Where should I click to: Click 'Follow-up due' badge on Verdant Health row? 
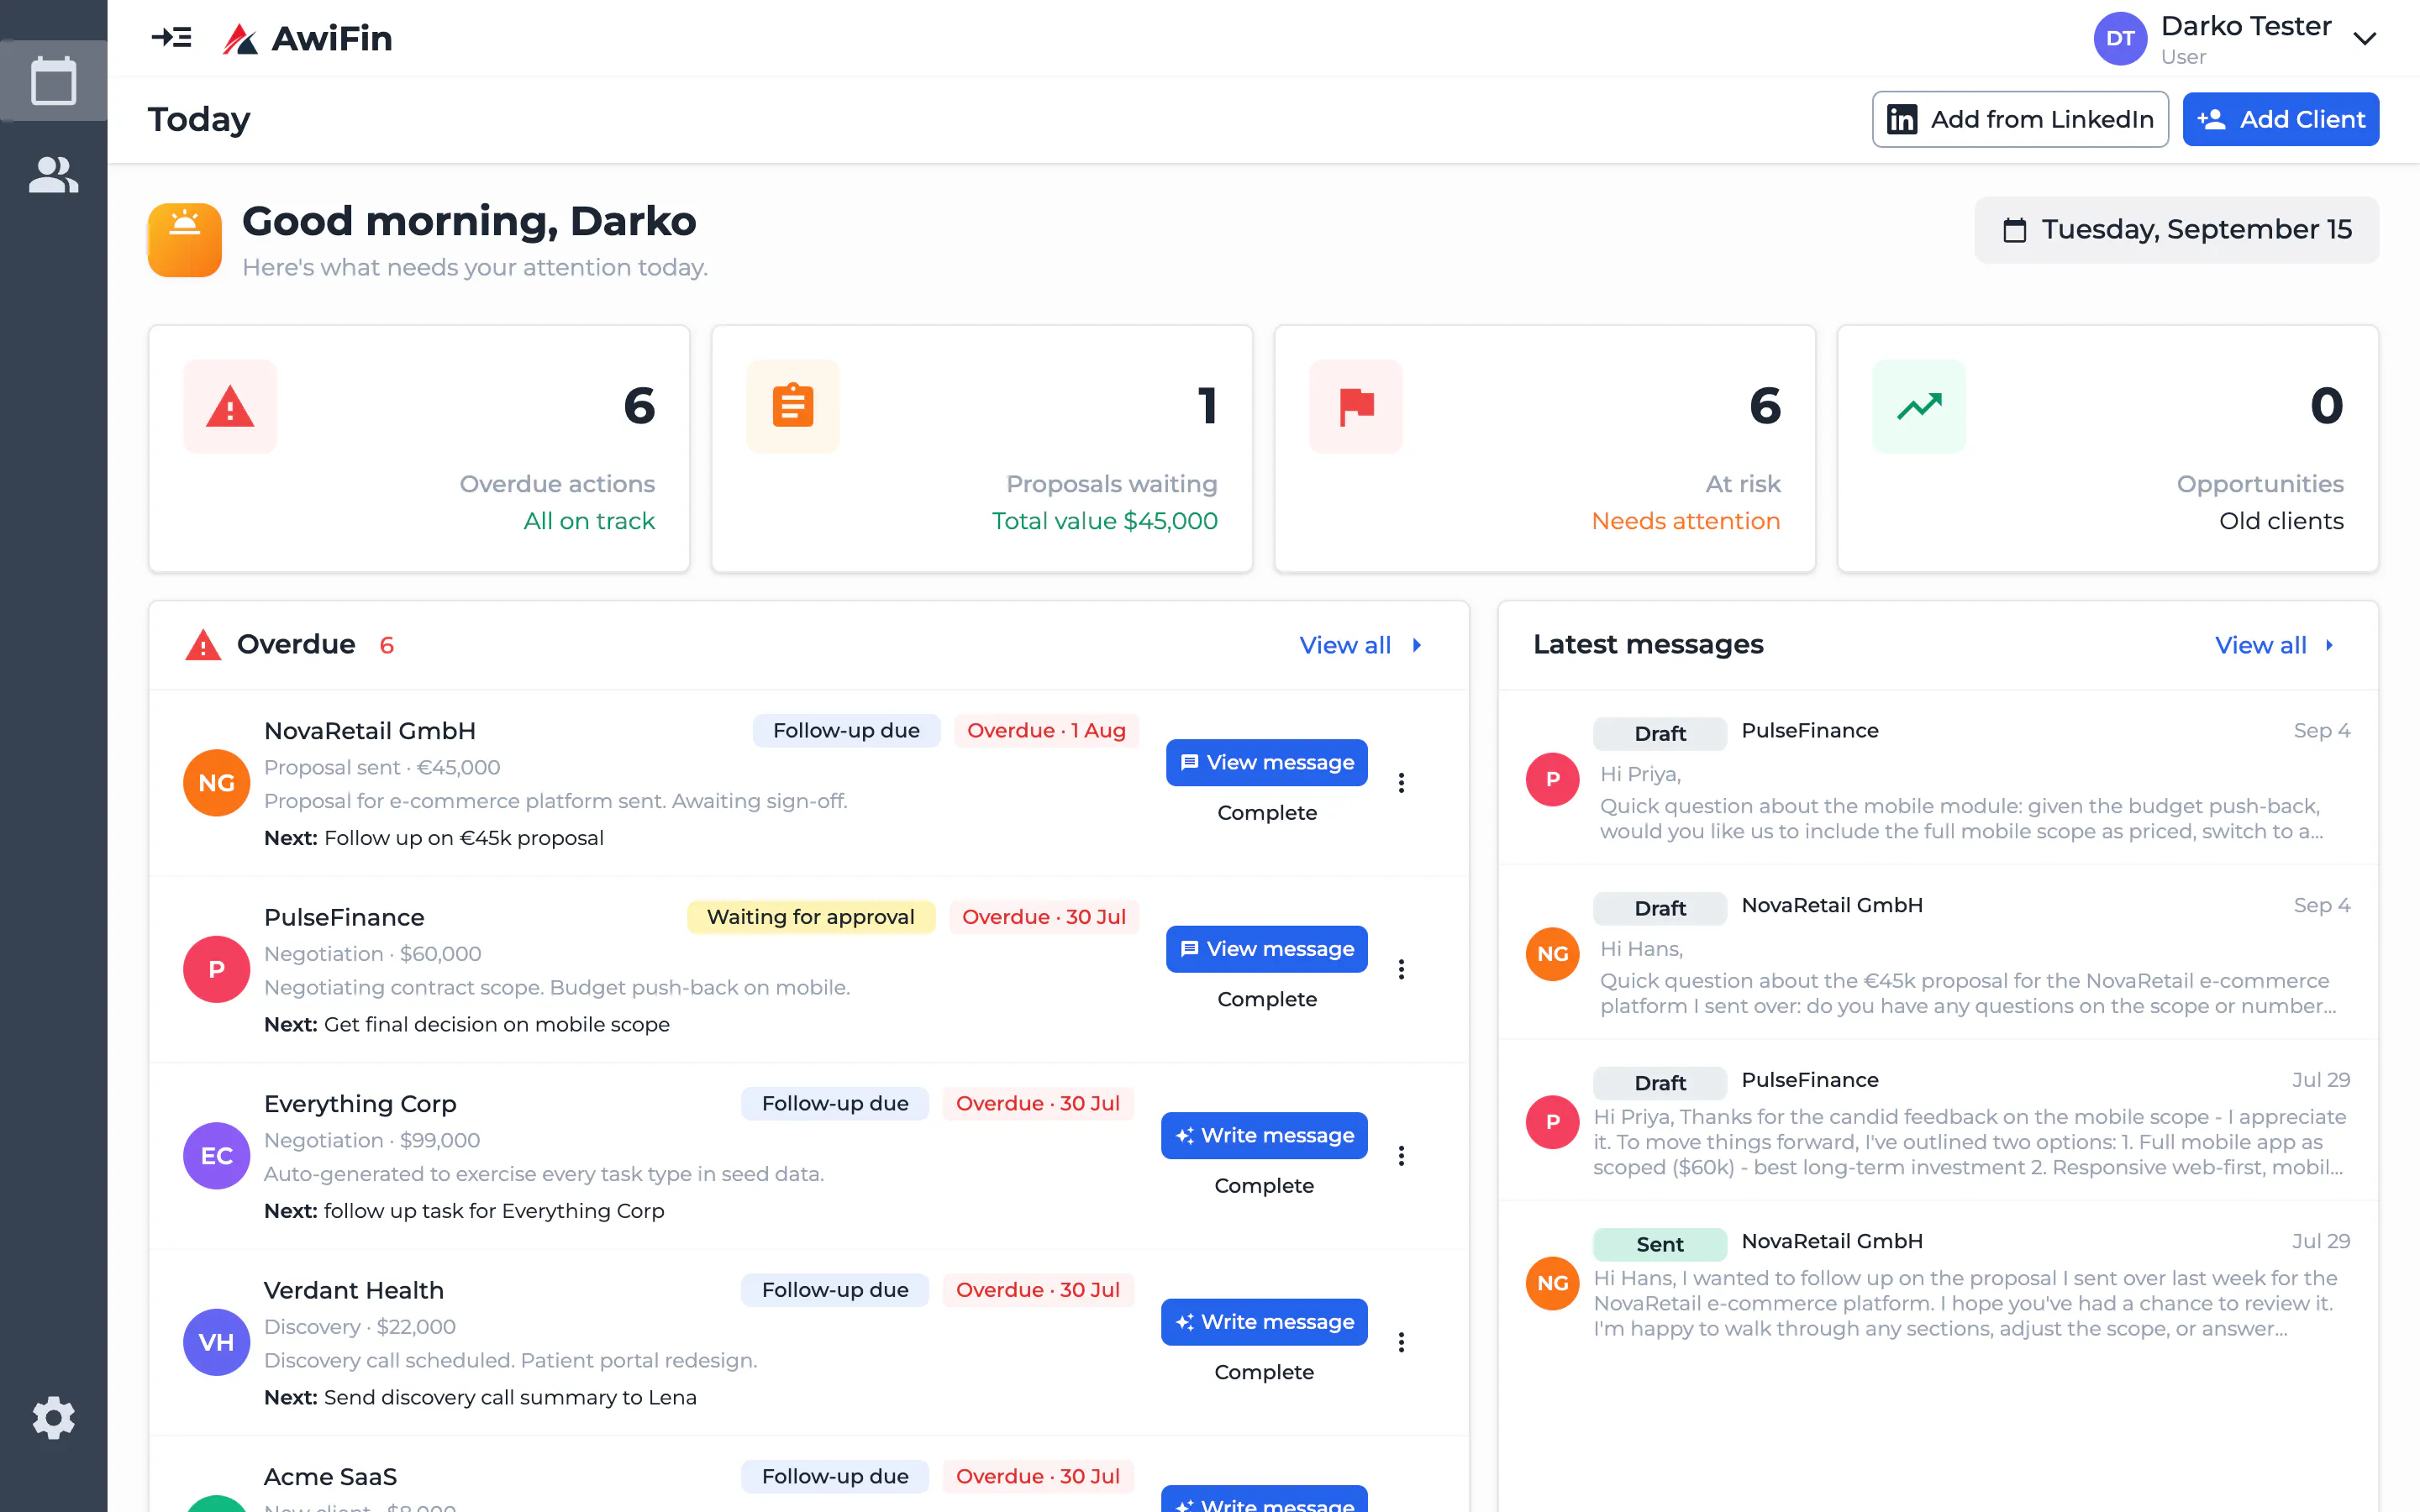click(x=835, y=1290)
